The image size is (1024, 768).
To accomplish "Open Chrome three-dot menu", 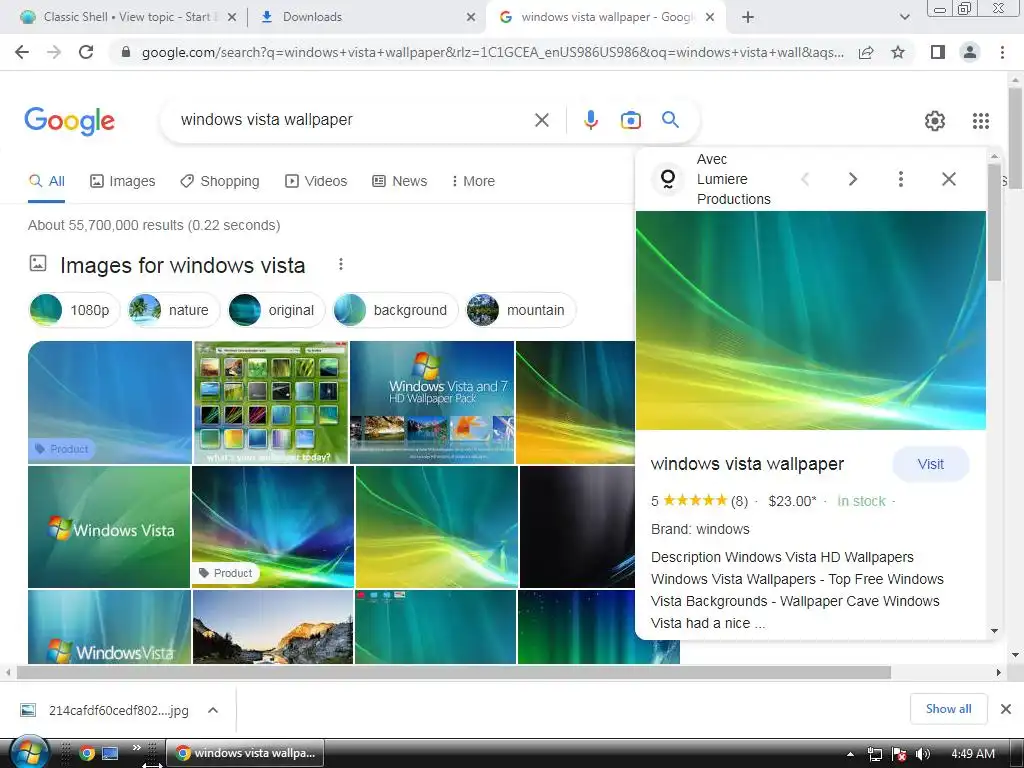I will [1002, 52].
